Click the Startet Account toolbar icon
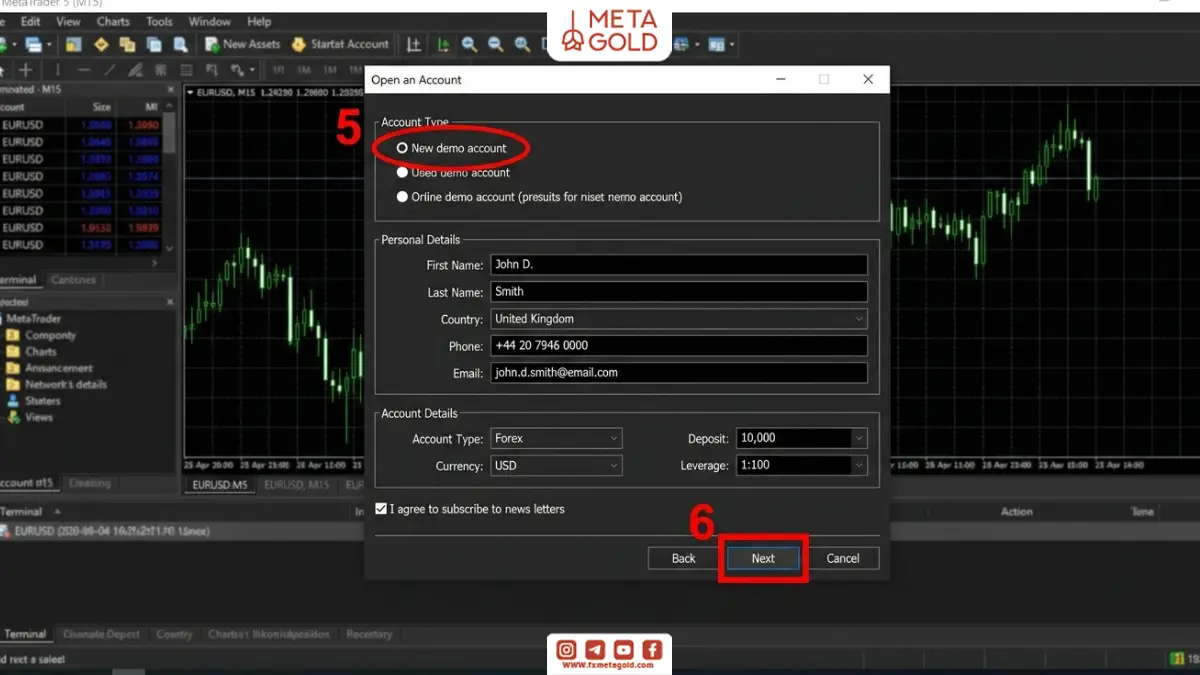Viewport: 1200px width, 675px height. (x=298, y=44)
